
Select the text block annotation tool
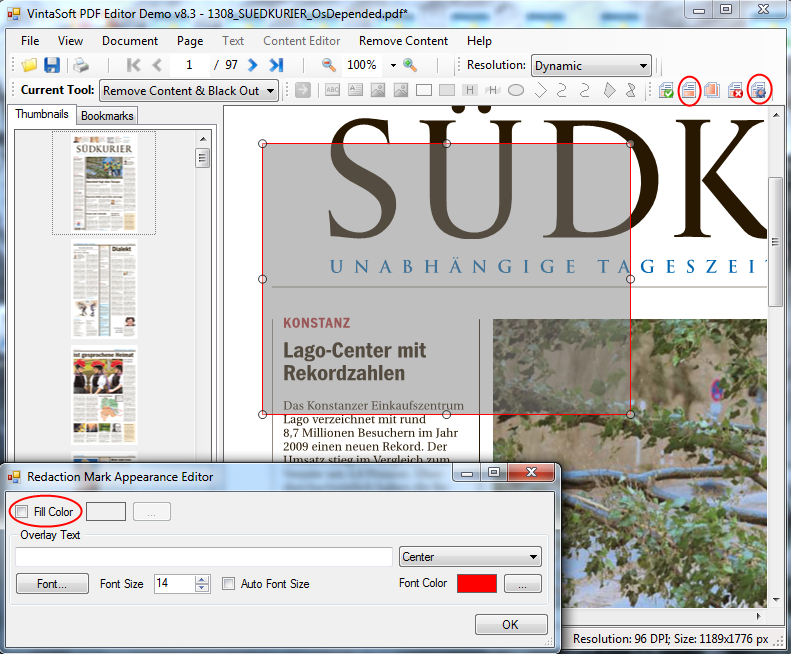(355, 90)
